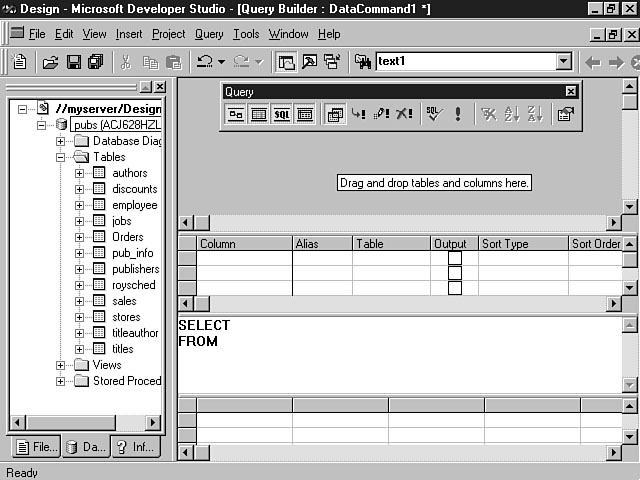Open the Tools menu

point(246,34)
